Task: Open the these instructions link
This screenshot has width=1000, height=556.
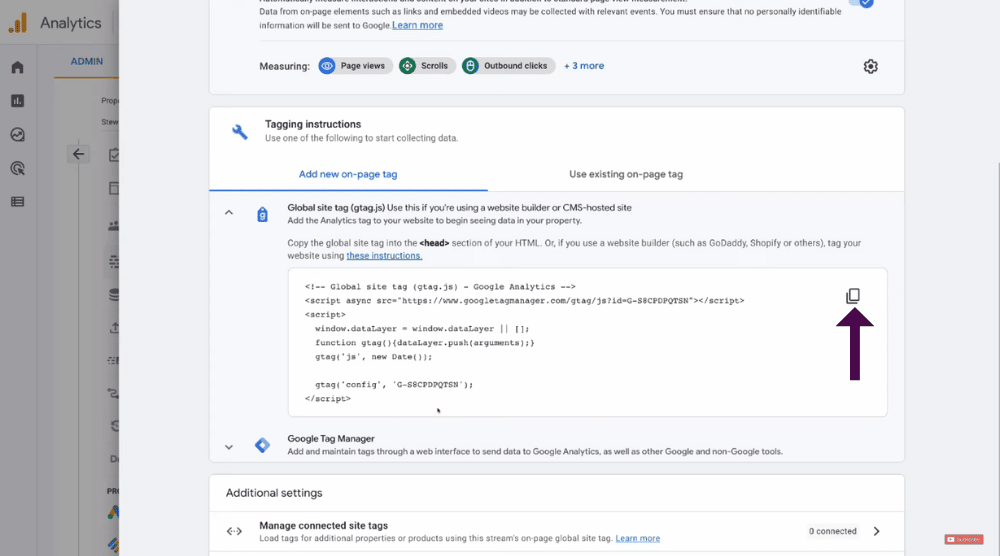Action: click(x=384, y=256)
